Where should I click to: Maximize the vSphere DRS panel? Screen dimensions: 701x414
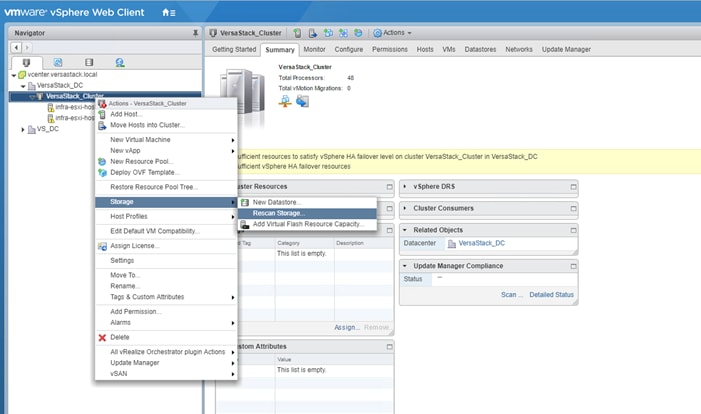tap(573, 187)
